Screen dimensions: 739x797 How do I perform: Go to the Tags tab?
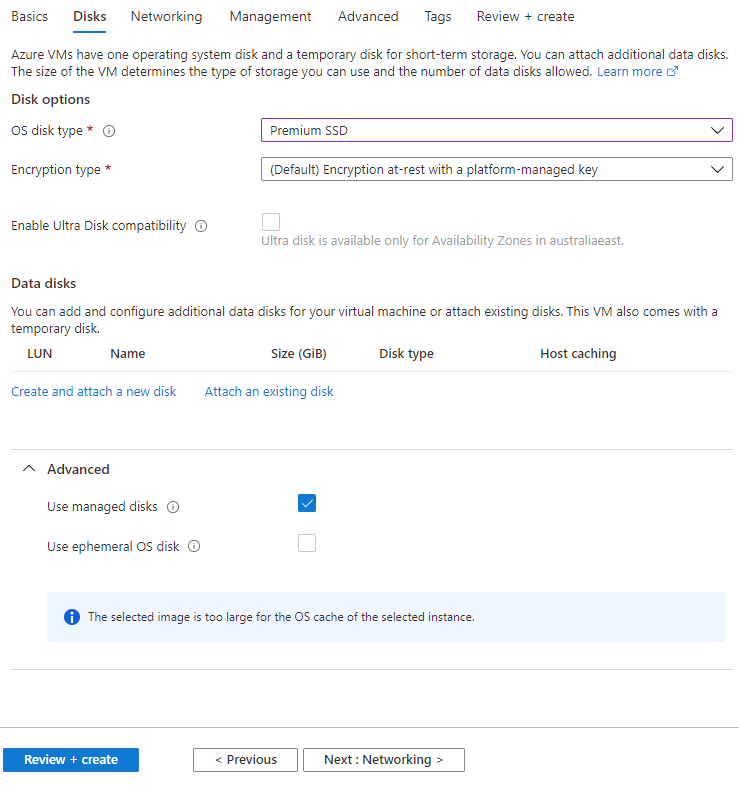(438, 16)
